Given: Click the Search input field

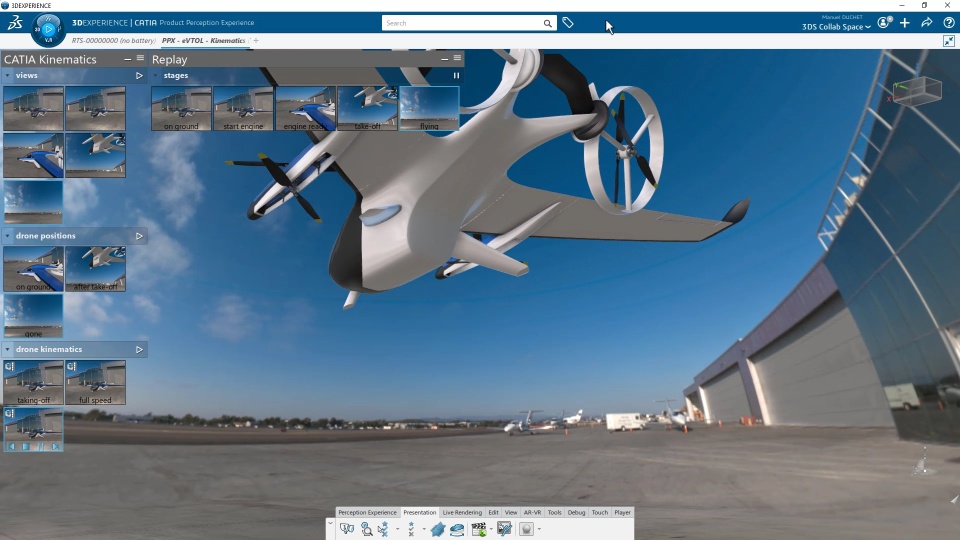Looking at the screenshot, I should 462,23.
